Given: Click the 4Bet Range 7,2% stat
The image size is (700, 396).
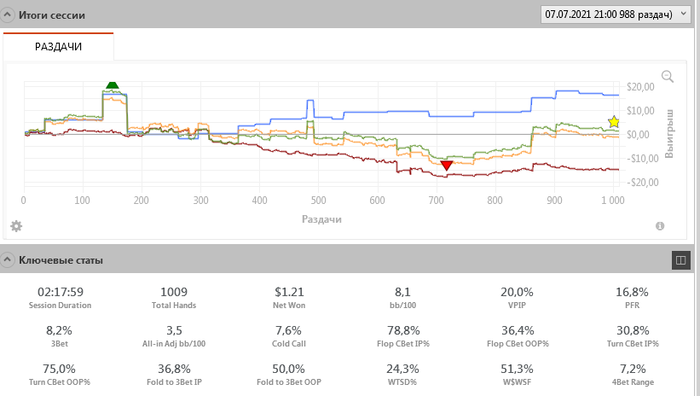Looking at the screenshot, I should pos(633,375).
